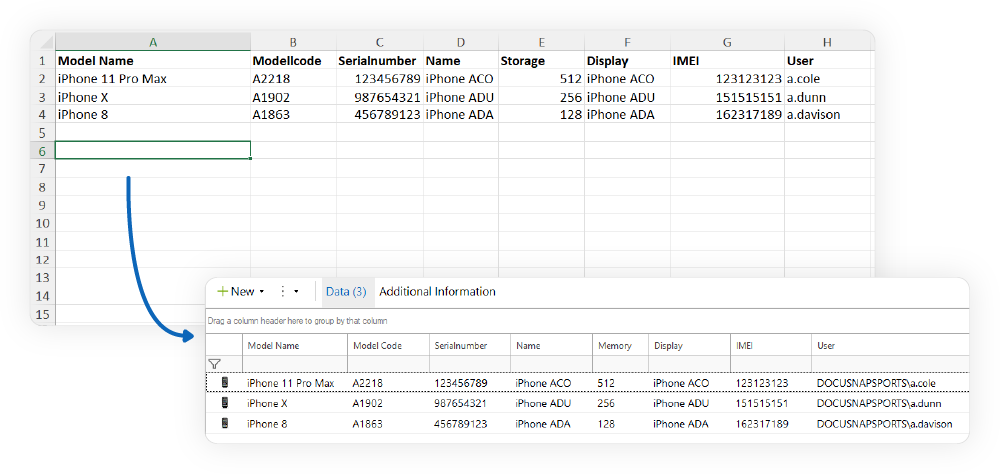The width and height of the screenshot is (1000, 474).
Task: Click the filter funnel icon in grid
Action: [215, 364]
